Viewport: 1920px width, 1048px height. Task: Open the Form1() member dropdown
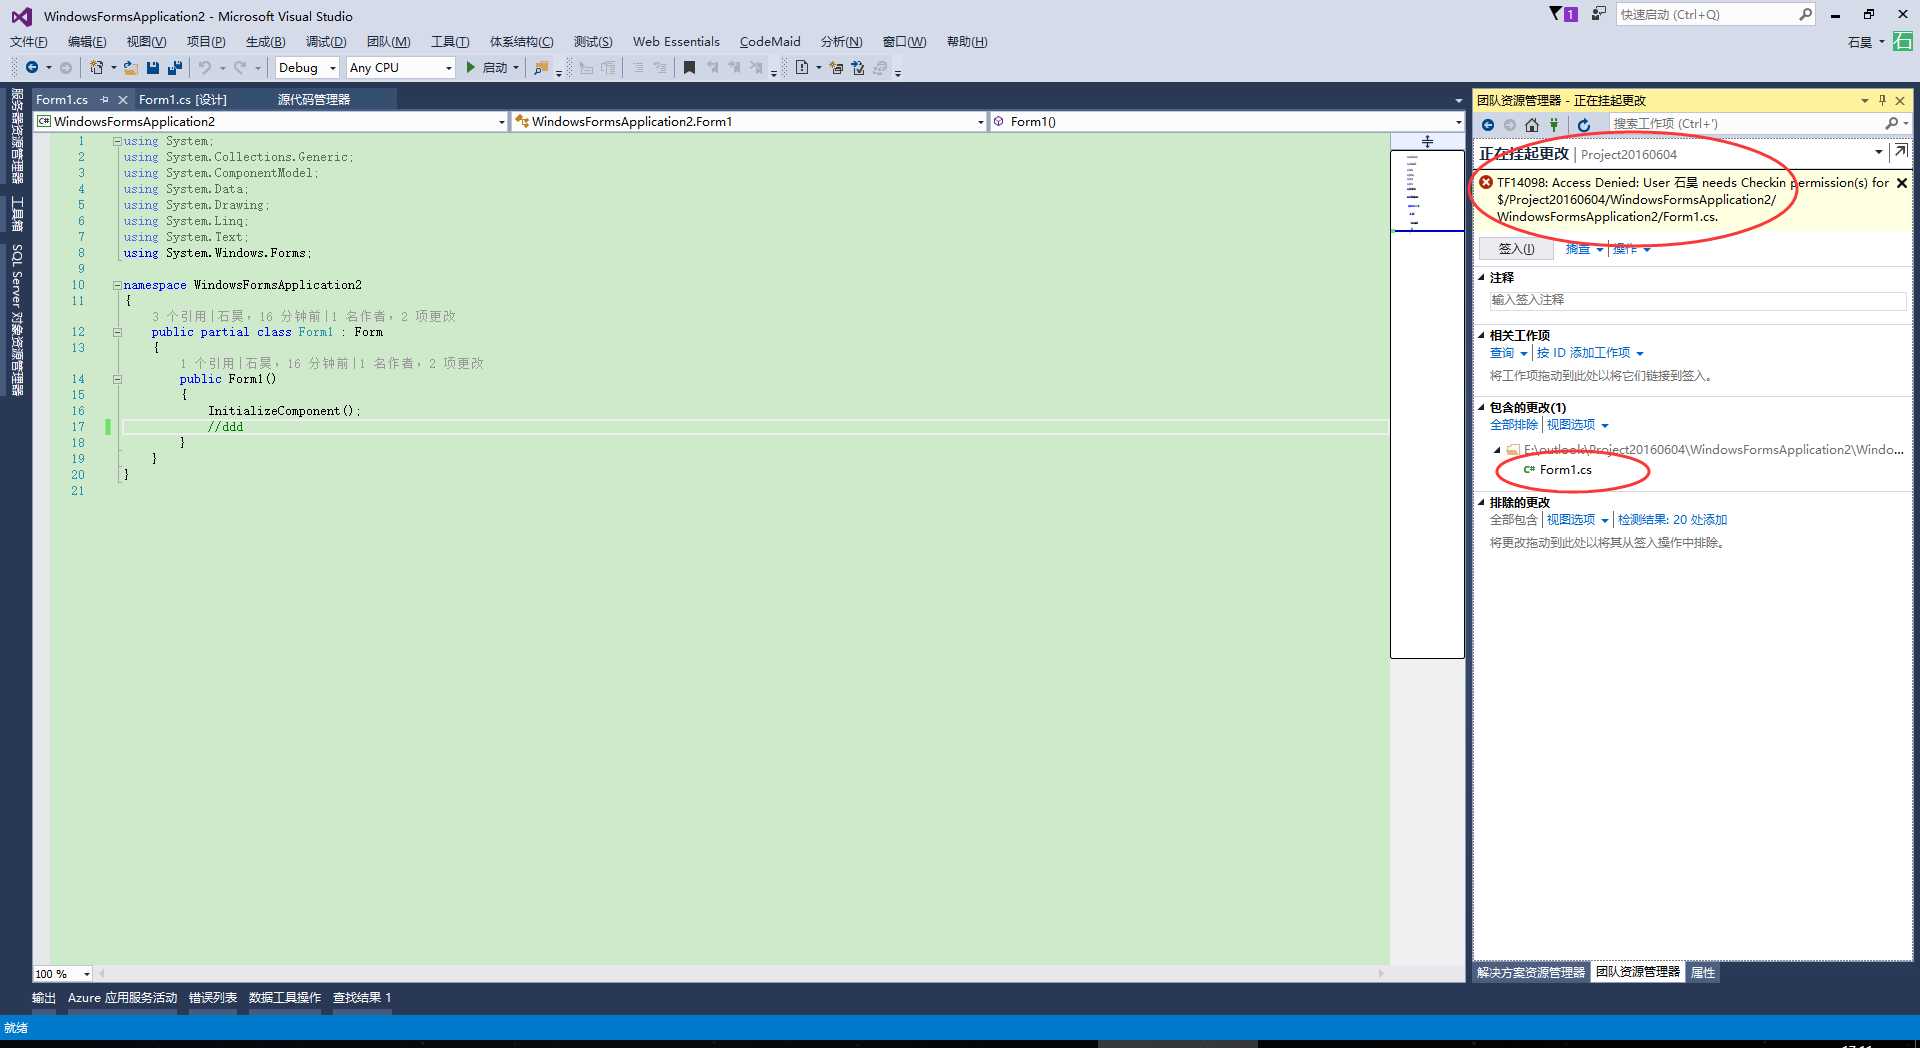click(x=1227, y=122)
